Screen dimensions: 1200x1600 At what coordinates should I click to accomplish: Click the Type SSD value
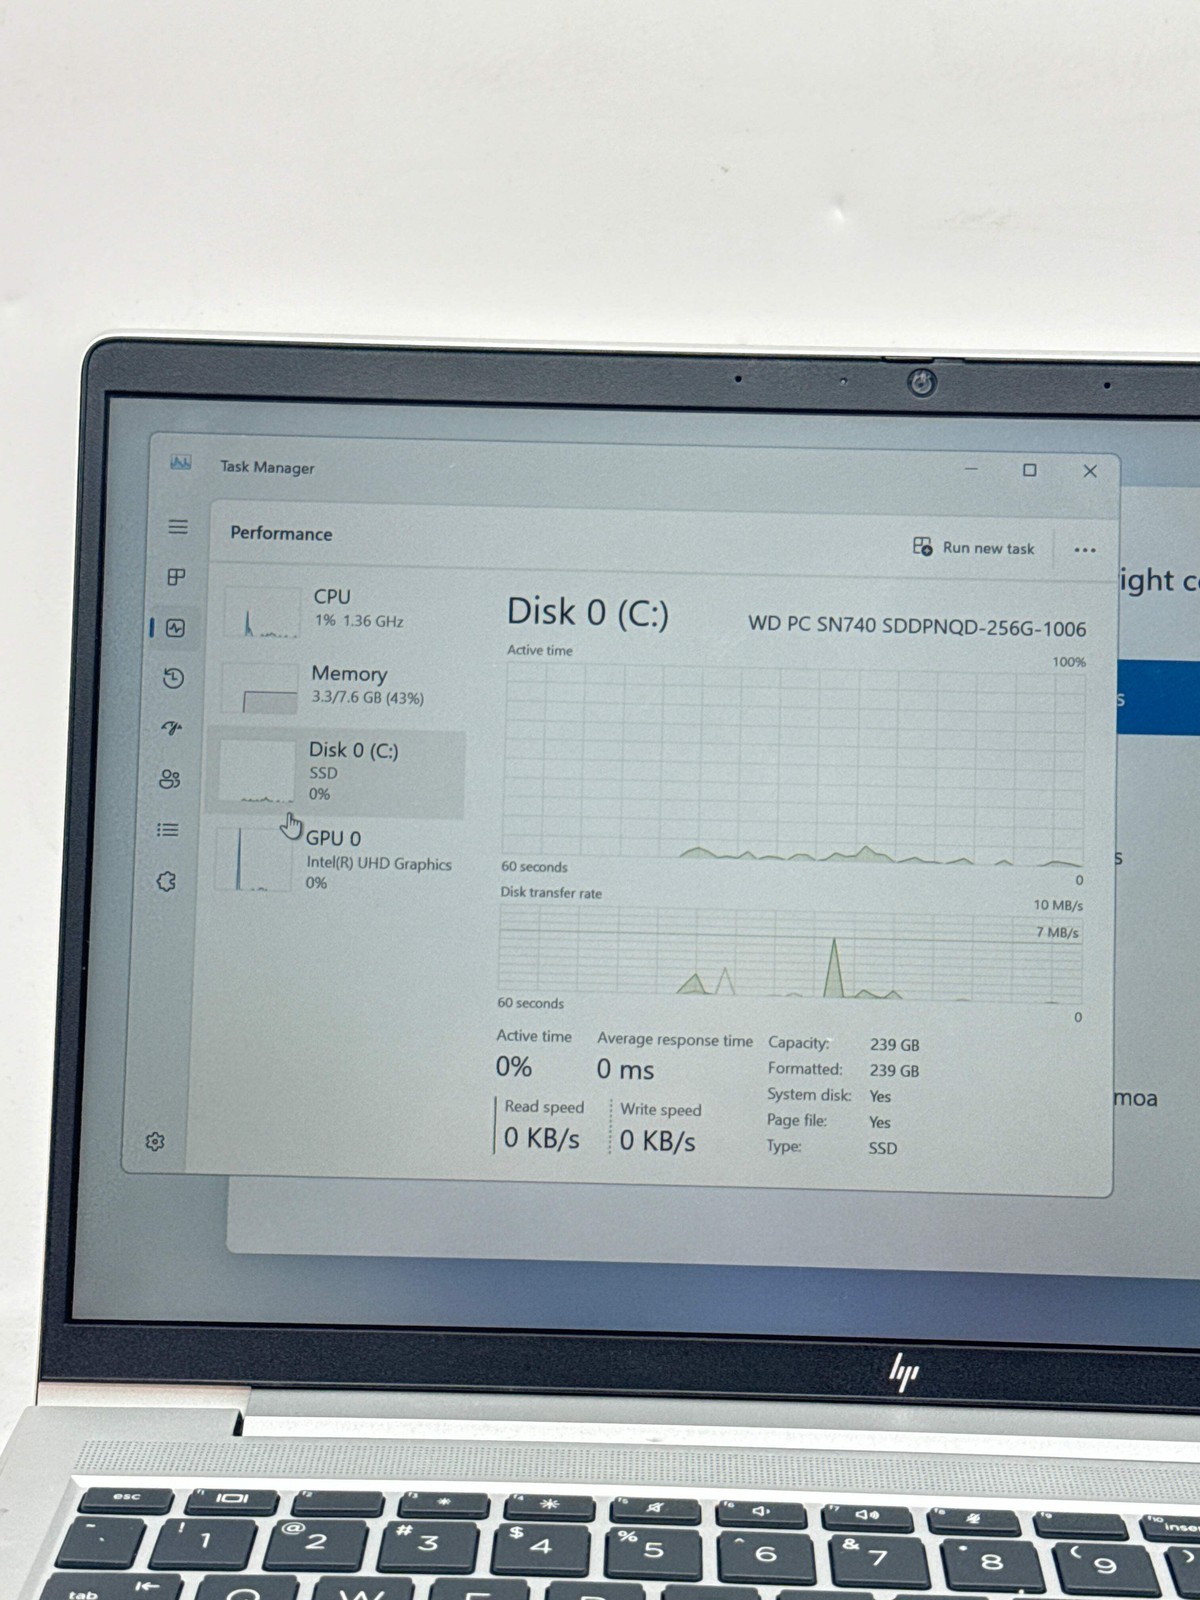coord(882,1148)
